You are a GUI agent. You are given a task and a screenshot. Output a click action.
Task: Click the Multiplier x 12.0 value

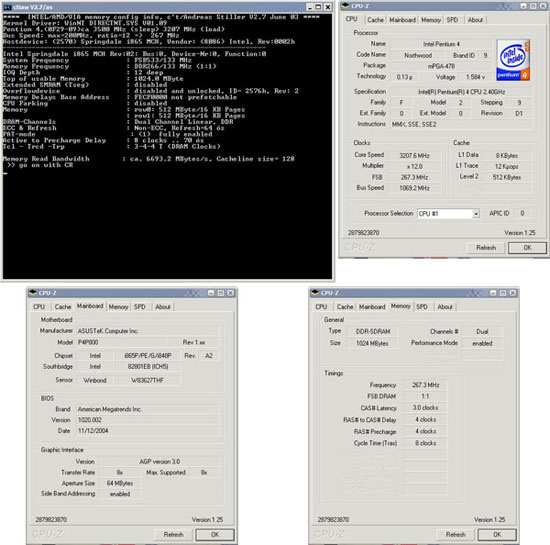[x=414, y=166]
